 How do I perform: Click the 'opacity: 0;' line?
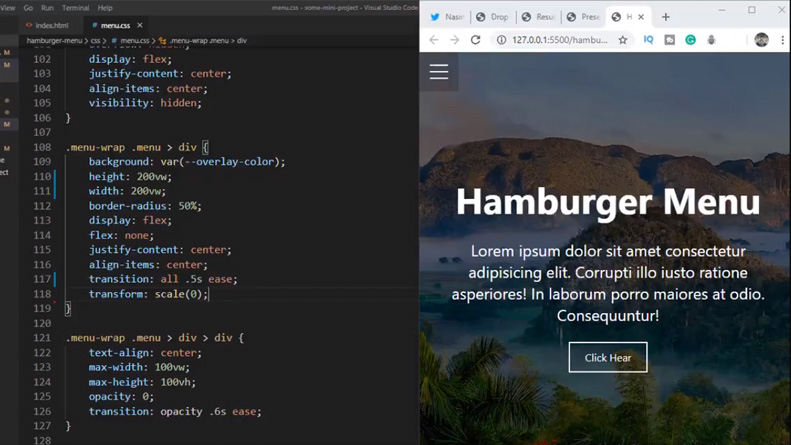(x=121, y=397)
